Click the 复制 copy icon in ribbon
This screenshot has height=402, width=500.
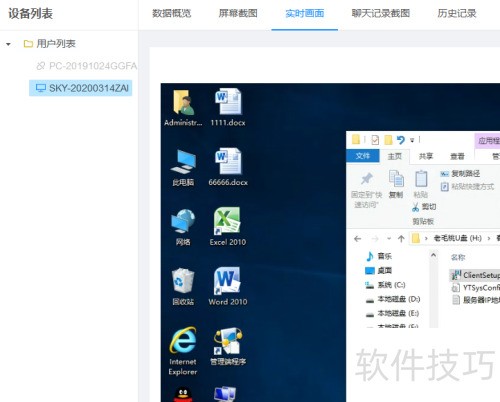click(396, 178)
